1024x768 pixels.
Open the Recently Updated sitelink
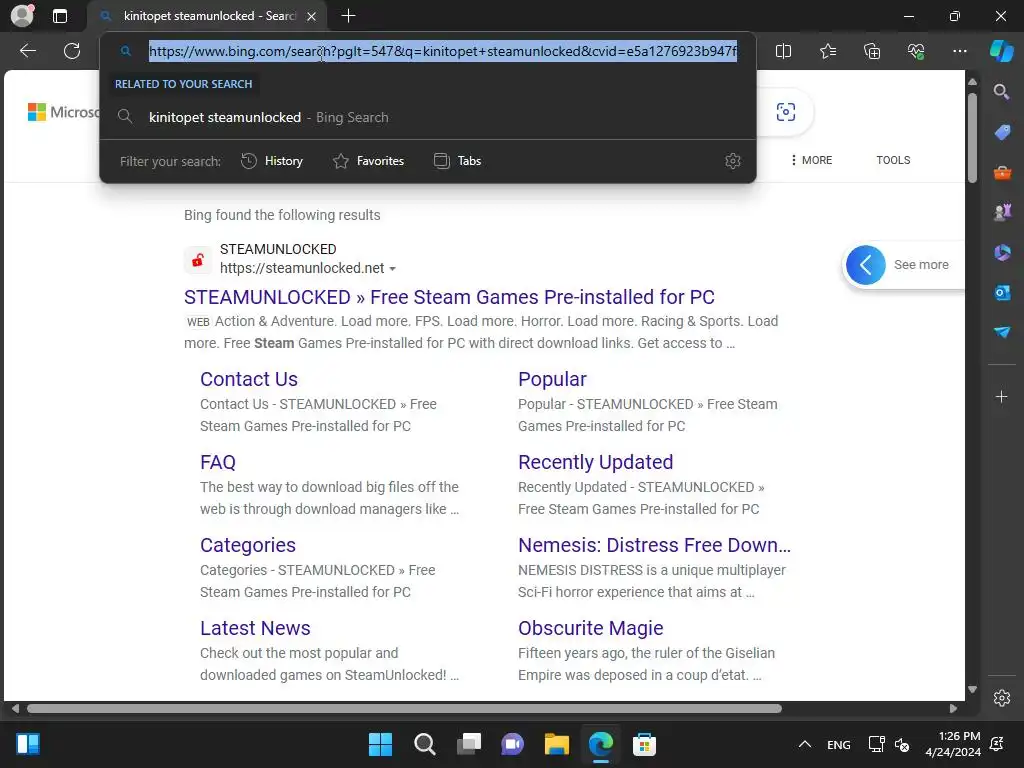[x=596, y=462]
